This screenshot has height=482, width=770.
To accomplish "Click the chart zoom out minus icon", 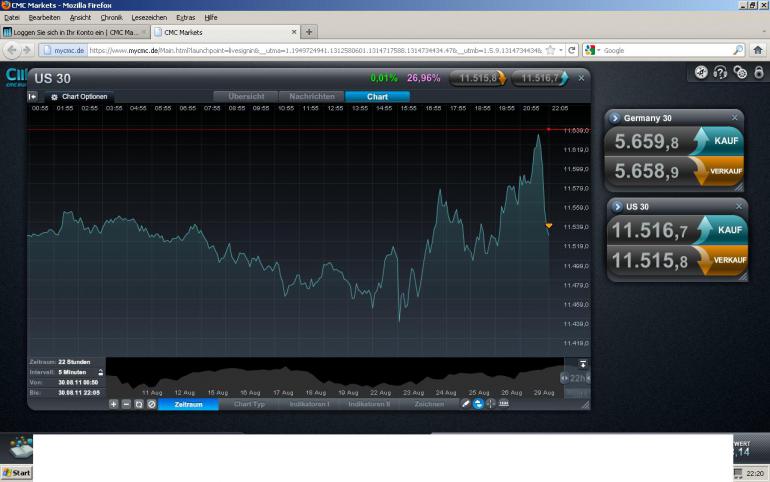I will point(126,404).
